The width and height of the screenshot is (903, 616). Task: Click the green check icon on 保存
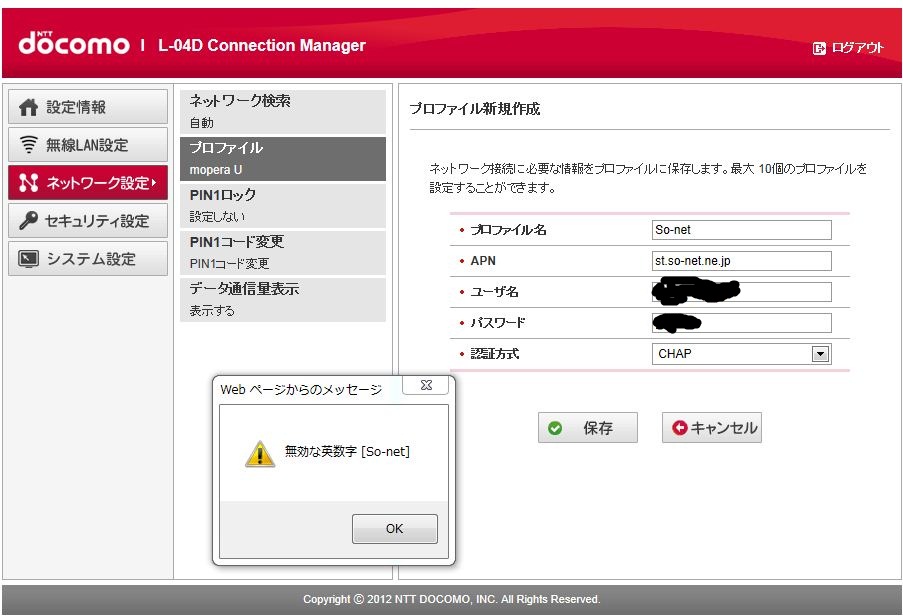click(x=555, y=428)
